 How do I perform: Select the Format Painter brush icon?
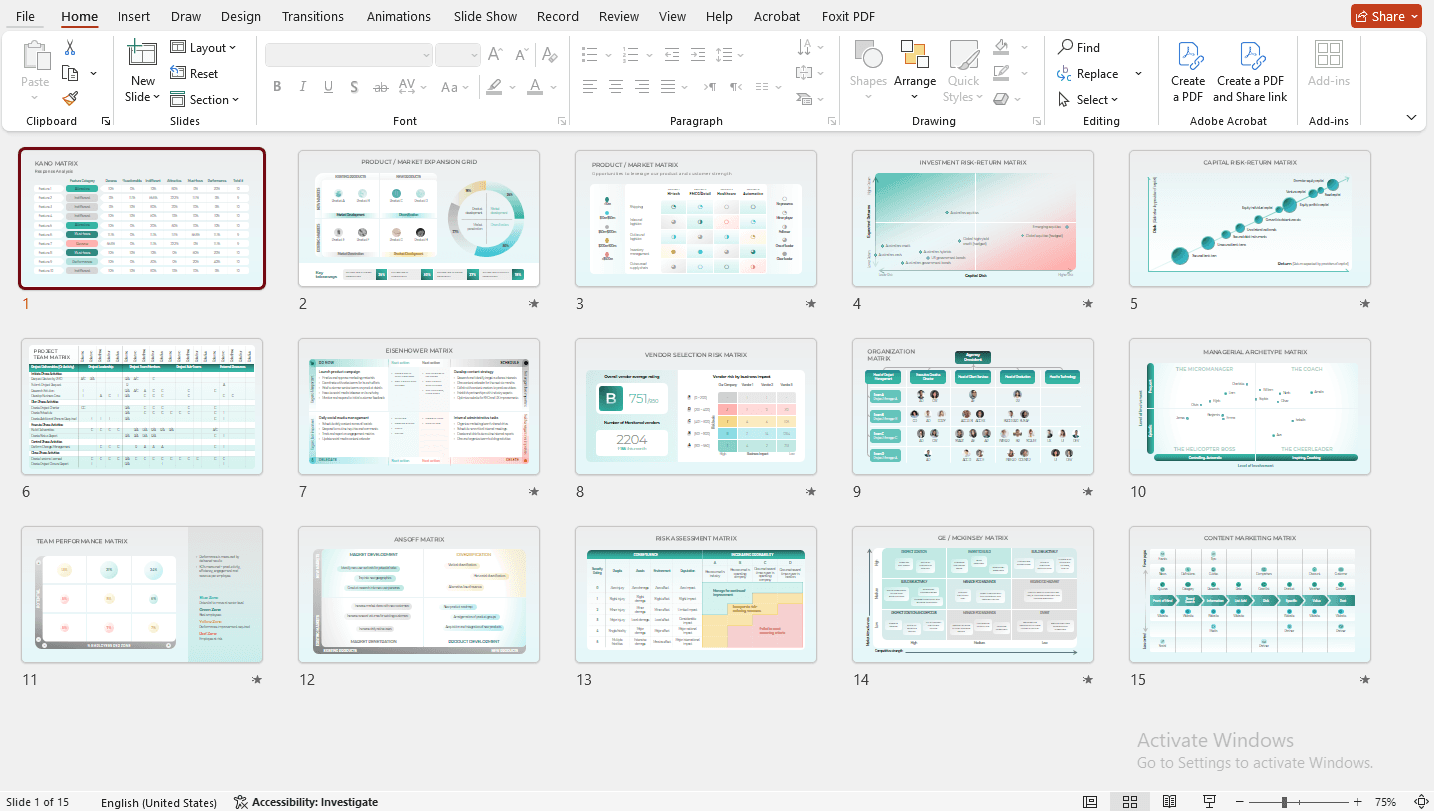tap(70, 98)
